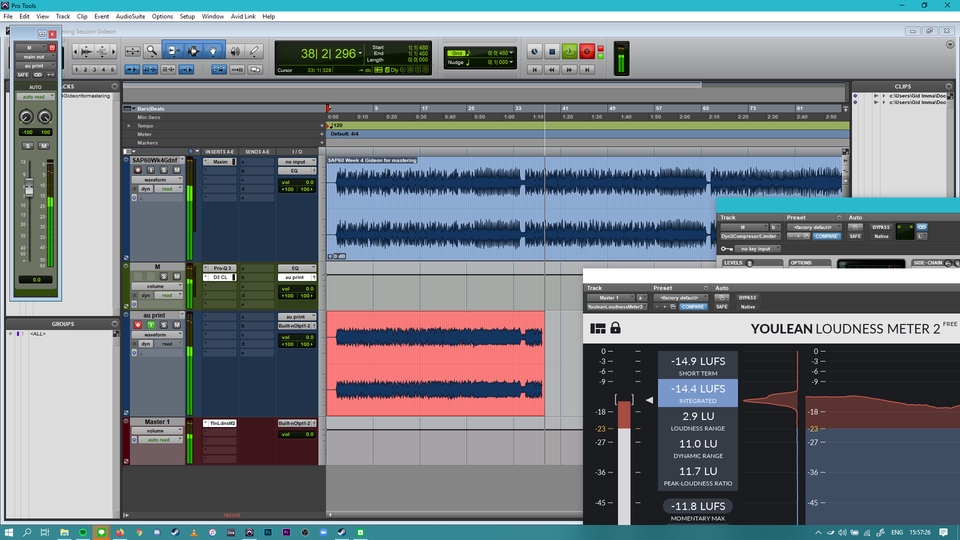Screen dimensions: 960x540
Task: Record-enable the SAP60Wk4Gdnf track
Action: click(x=138, y=170)
